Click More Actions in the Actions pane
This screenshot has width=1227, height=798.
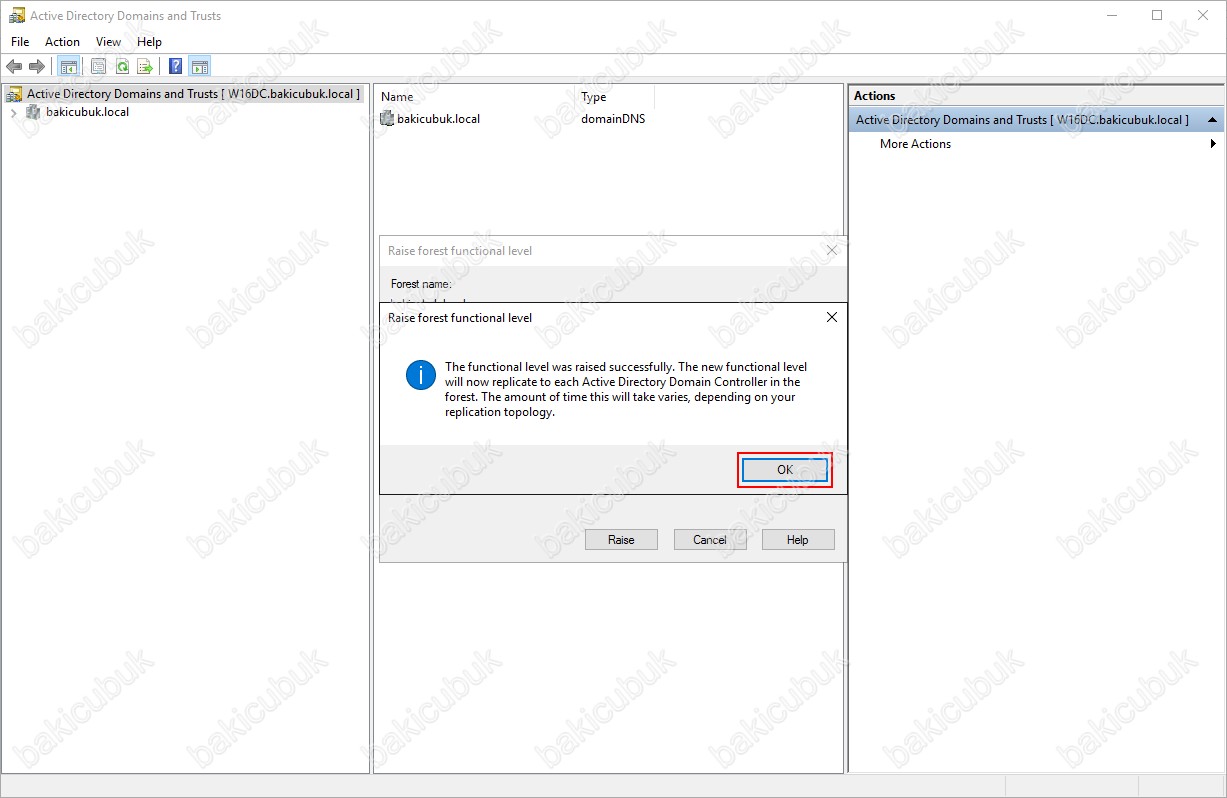[915, 144]
